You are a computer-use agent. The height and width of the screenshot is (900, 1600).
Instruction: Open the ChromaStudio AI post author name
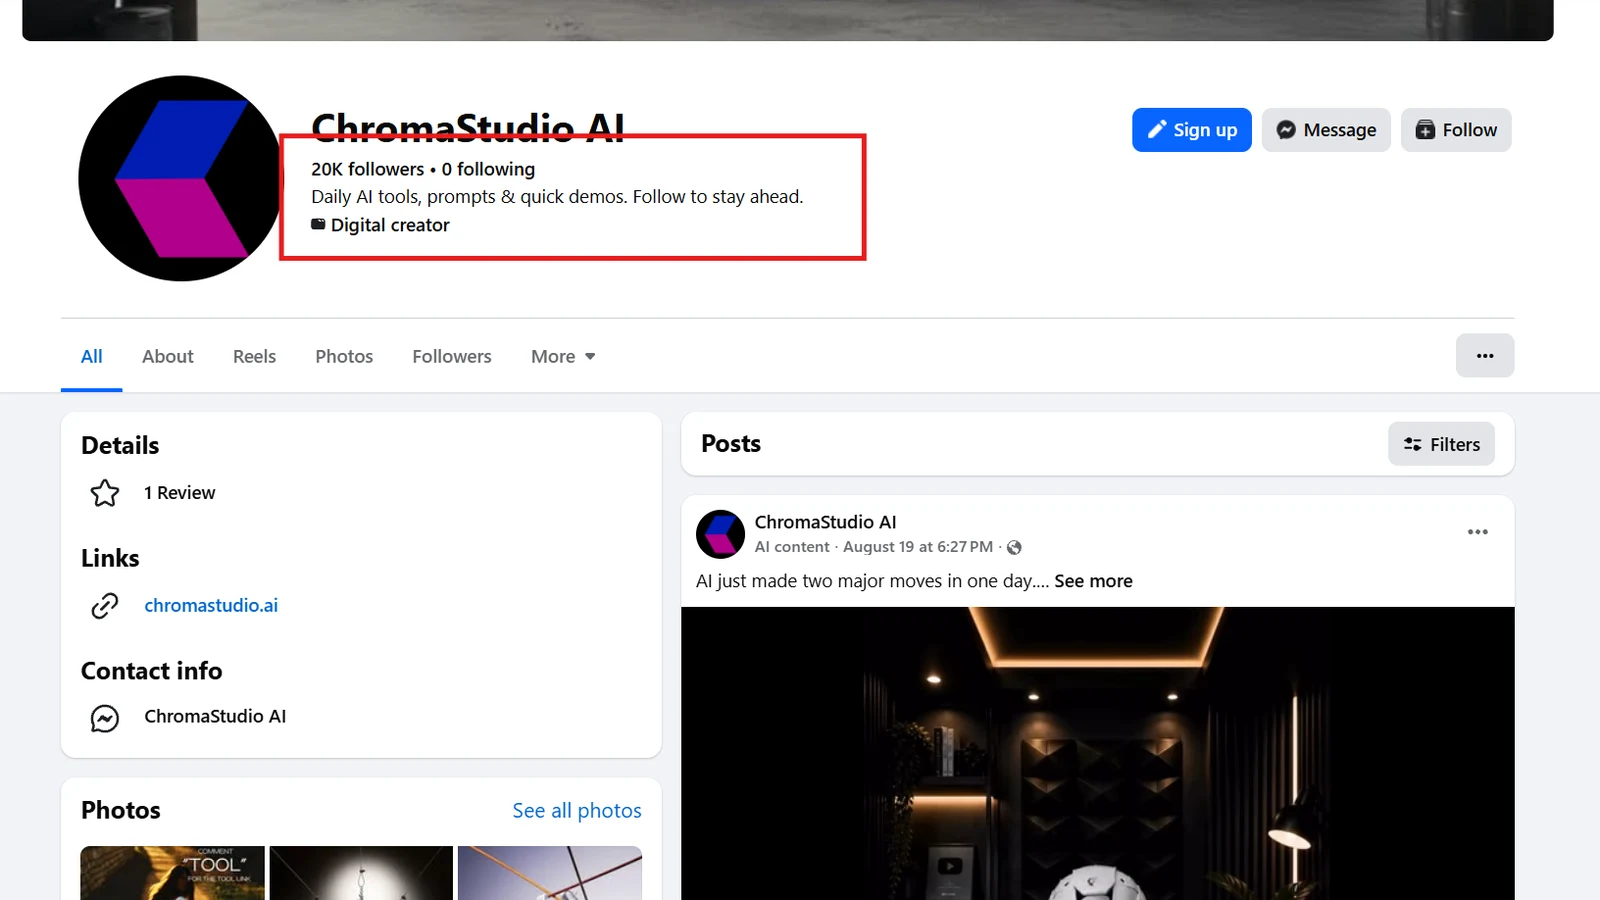click(826, 522)
